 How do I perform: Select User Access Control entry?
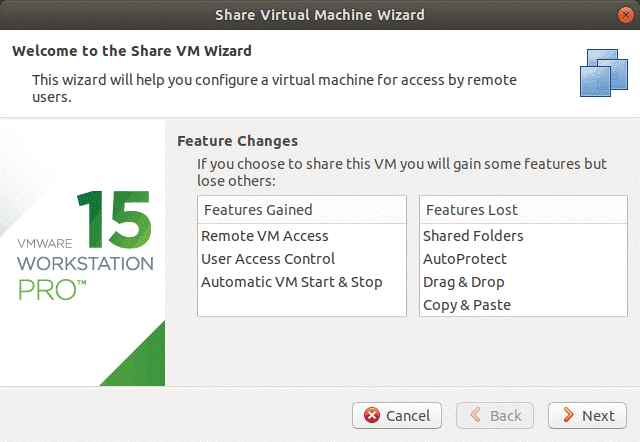point(268,259)
